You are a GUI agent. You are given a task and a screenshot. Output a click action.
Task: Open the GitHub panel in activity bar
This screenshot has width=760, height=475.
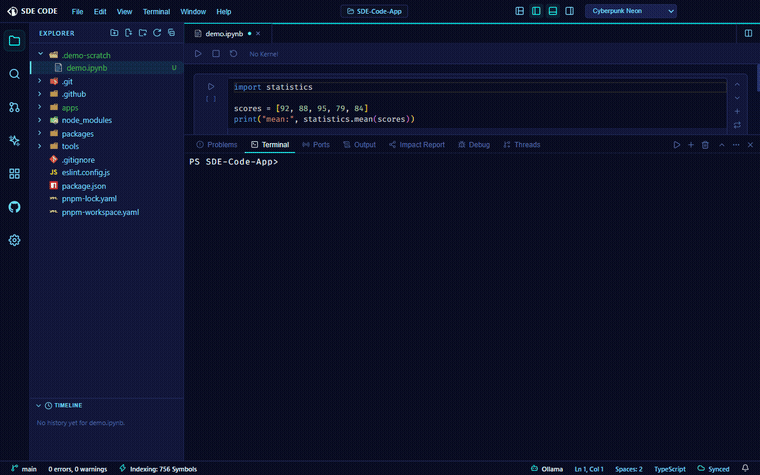(x=15, y=207)
